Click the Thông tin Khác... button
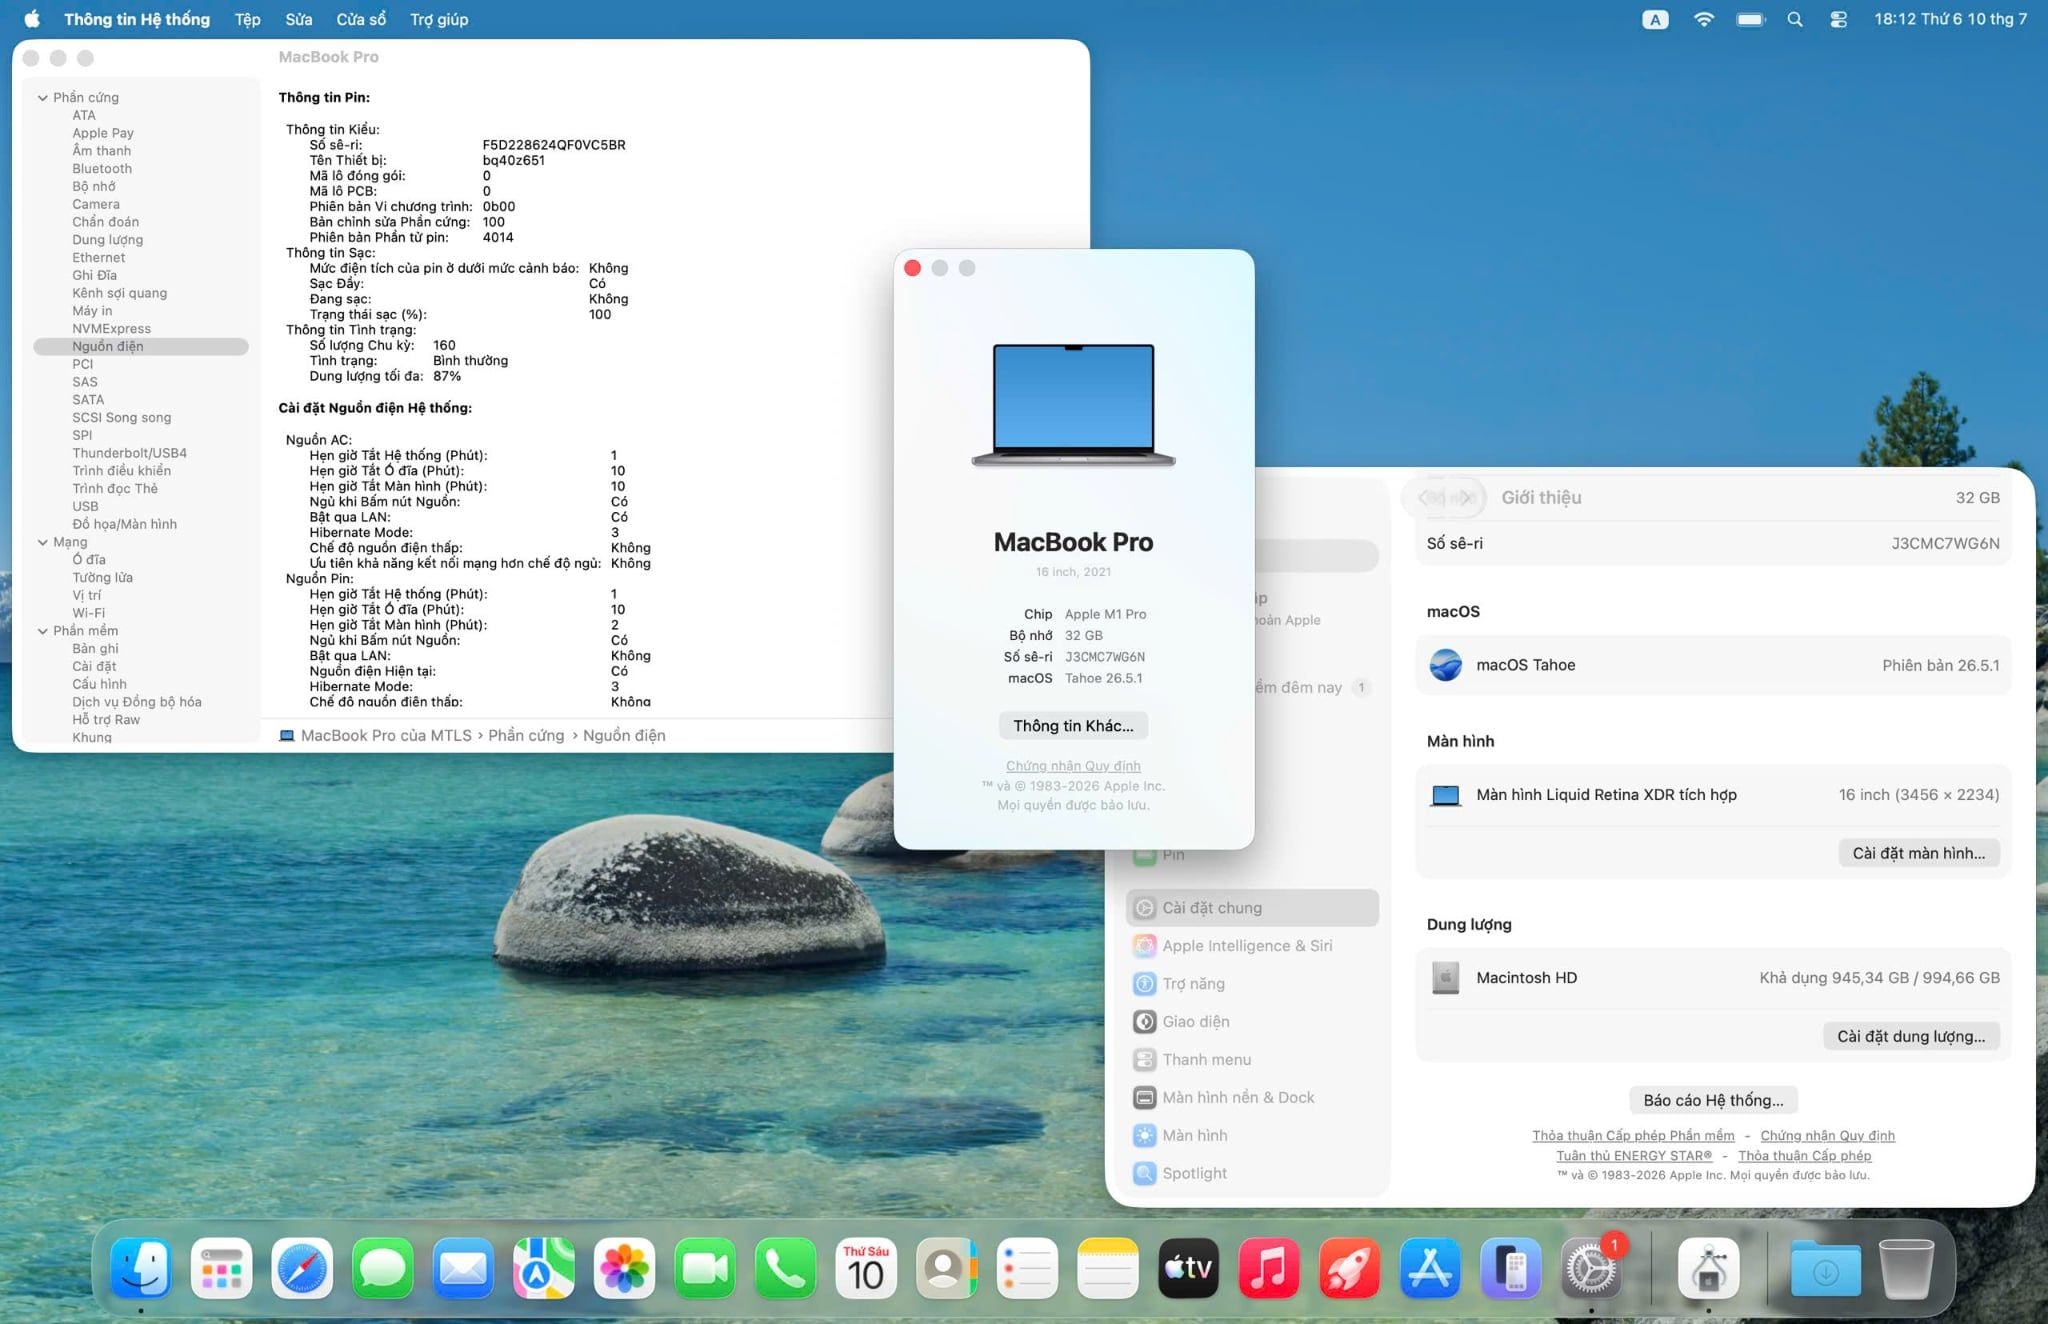The image size is (2048, 1324). point(1073,726)
